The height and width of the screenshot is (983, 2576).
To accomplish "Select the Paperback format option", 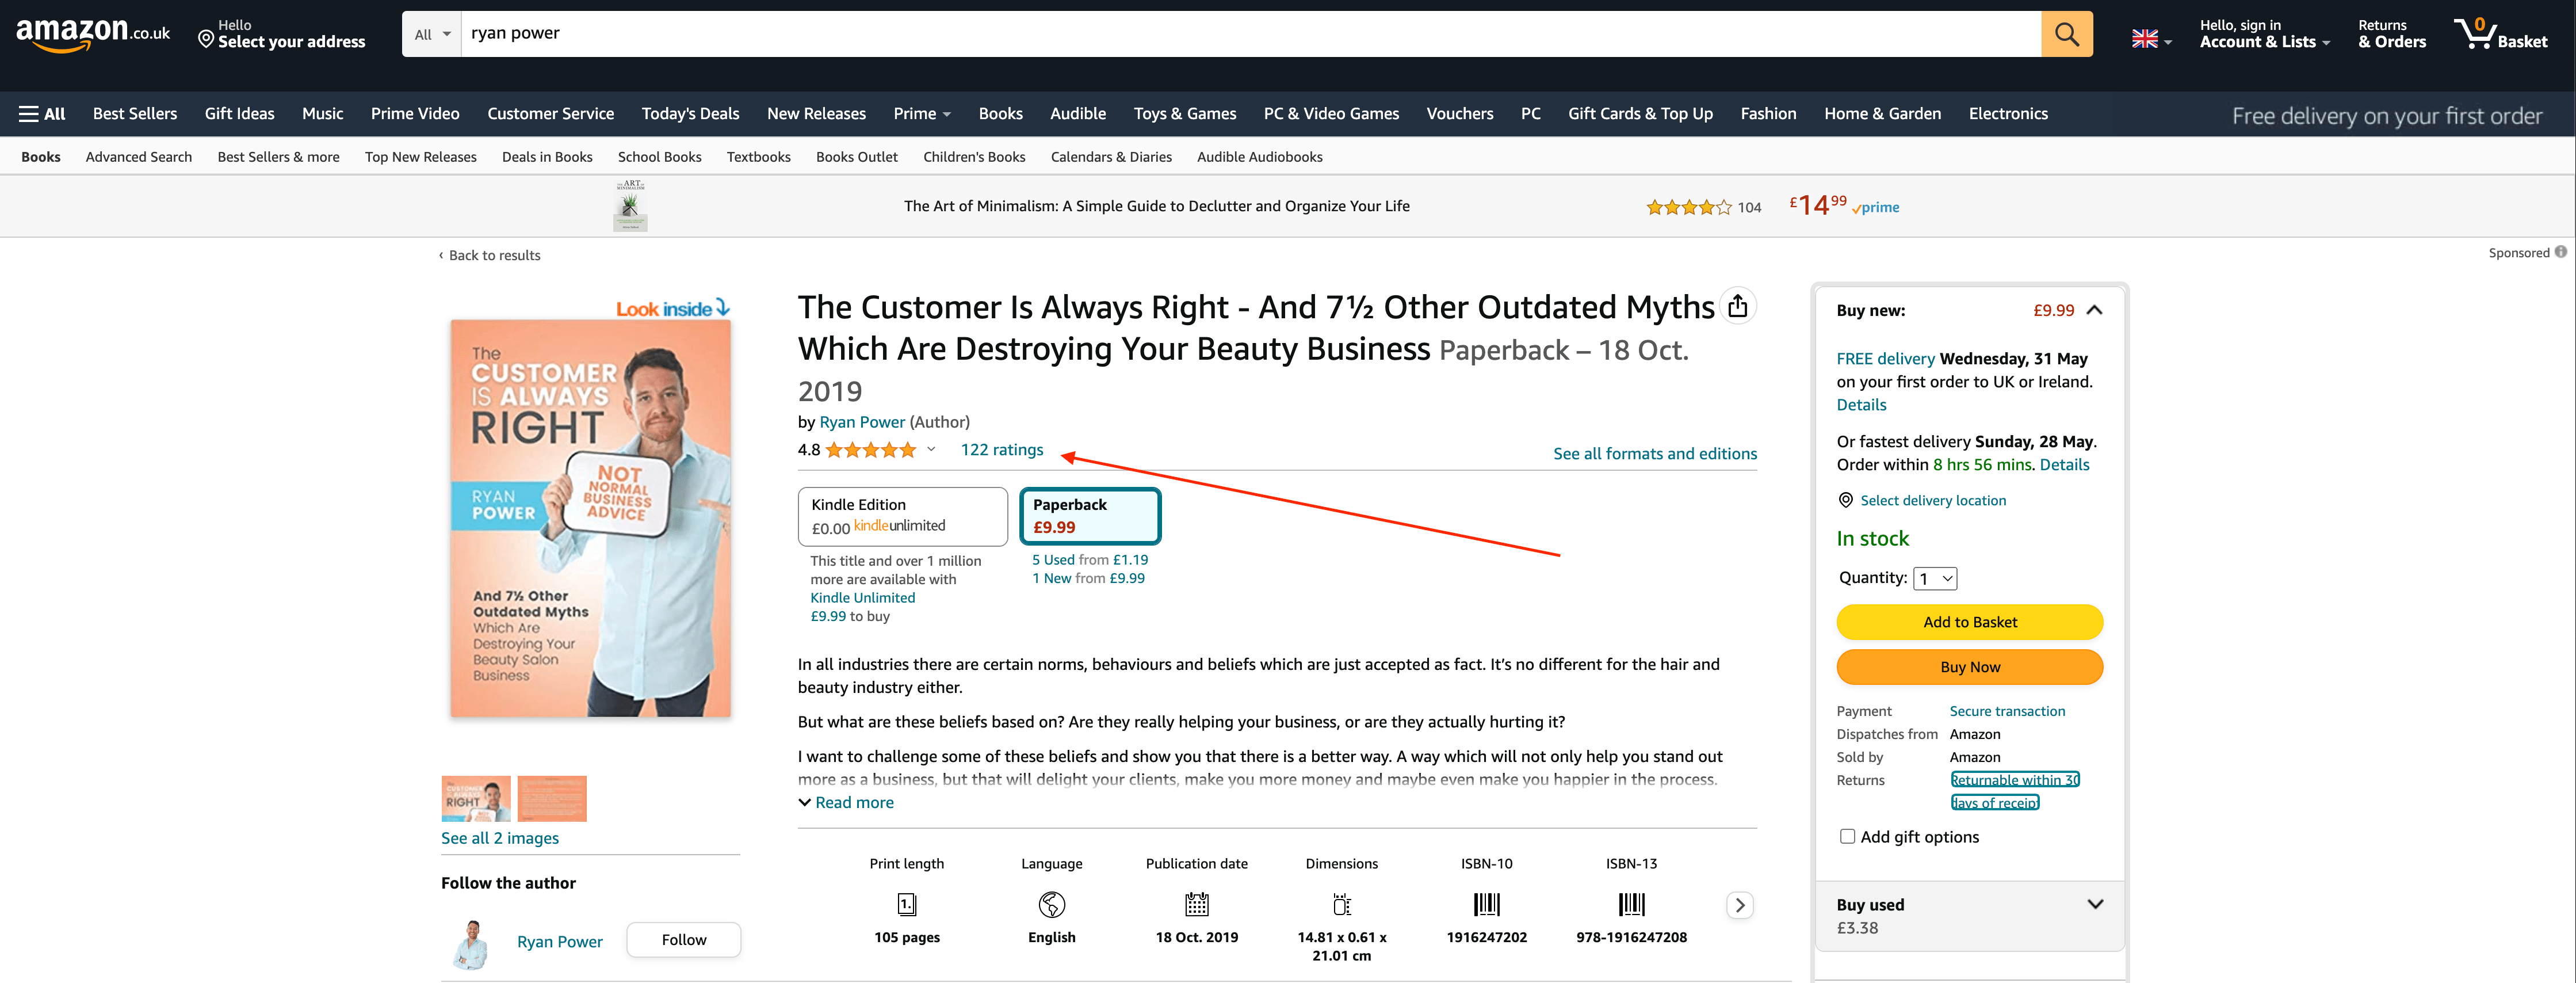I will [x=1089, y=516].
